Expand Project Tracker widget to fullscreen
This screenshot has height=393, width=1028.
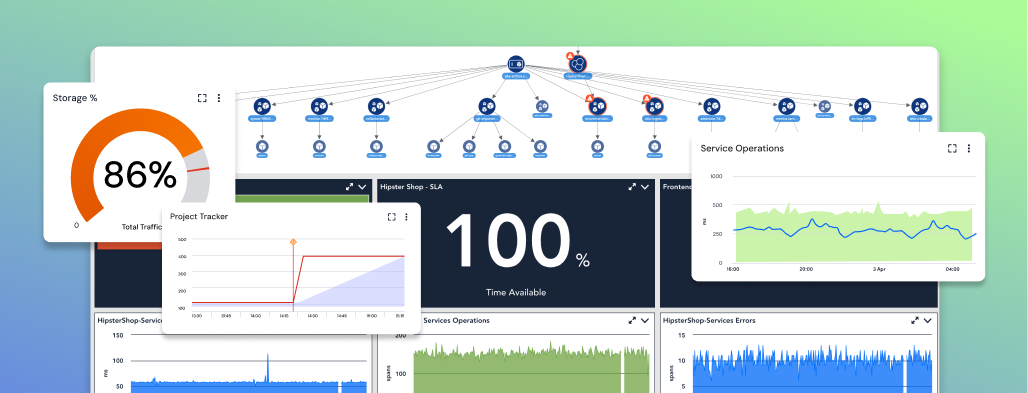coord(391,217)
